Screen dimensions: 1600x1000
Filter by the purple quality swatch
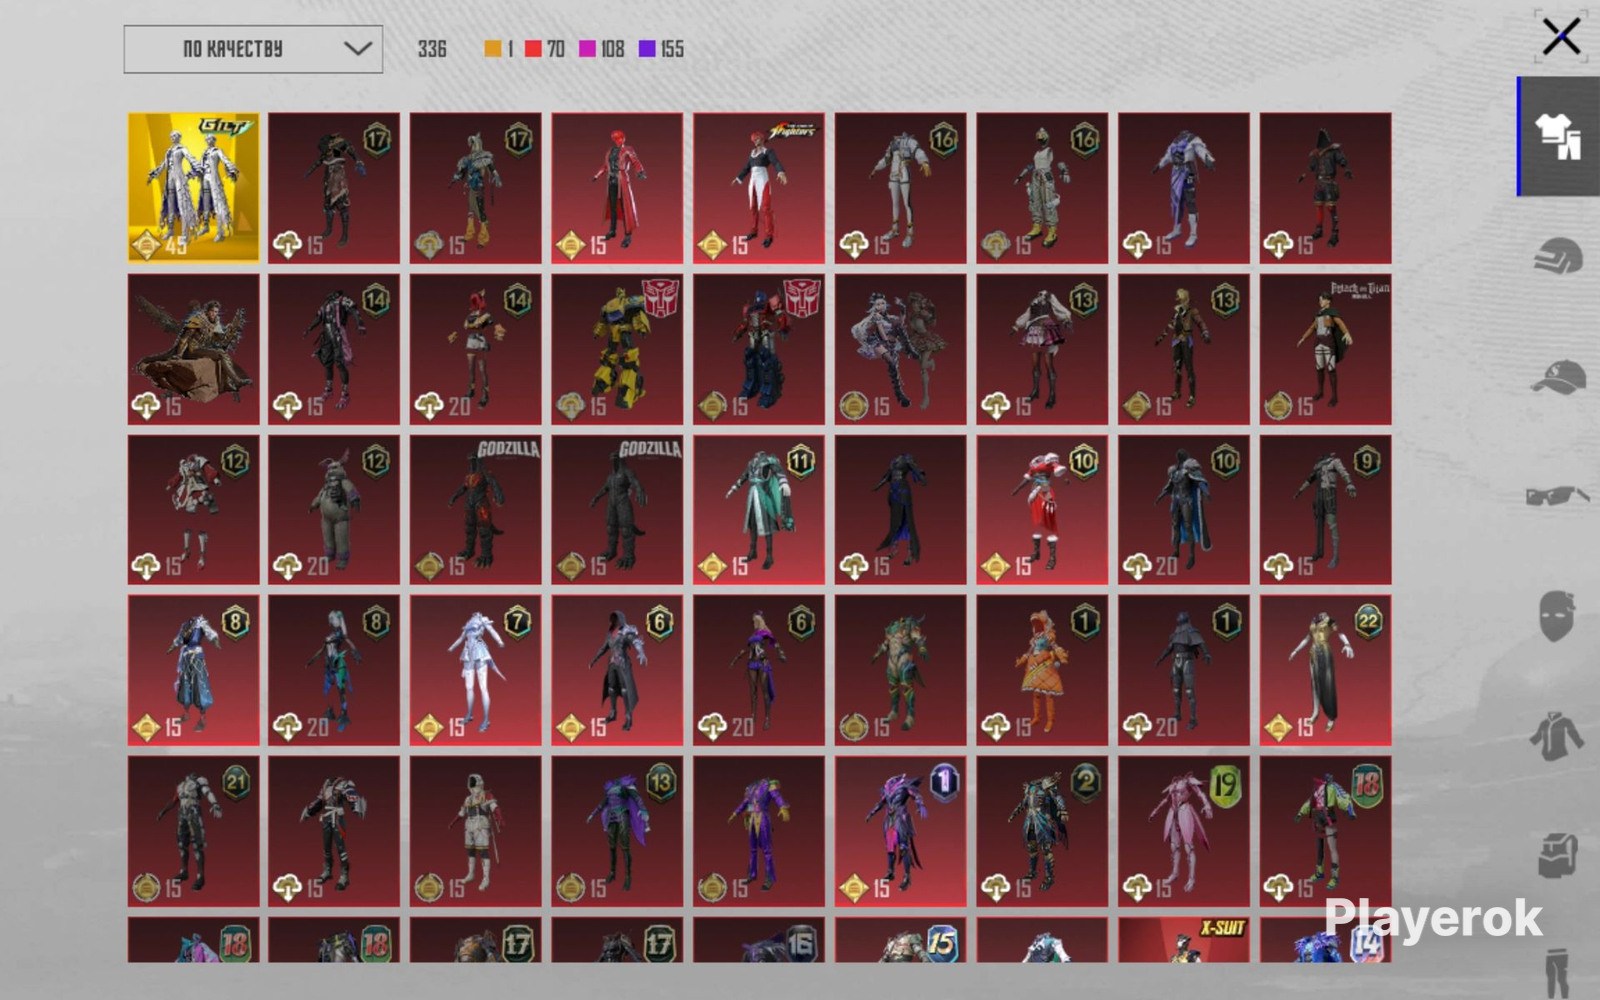pyautogui.click(x=647, y=49)
